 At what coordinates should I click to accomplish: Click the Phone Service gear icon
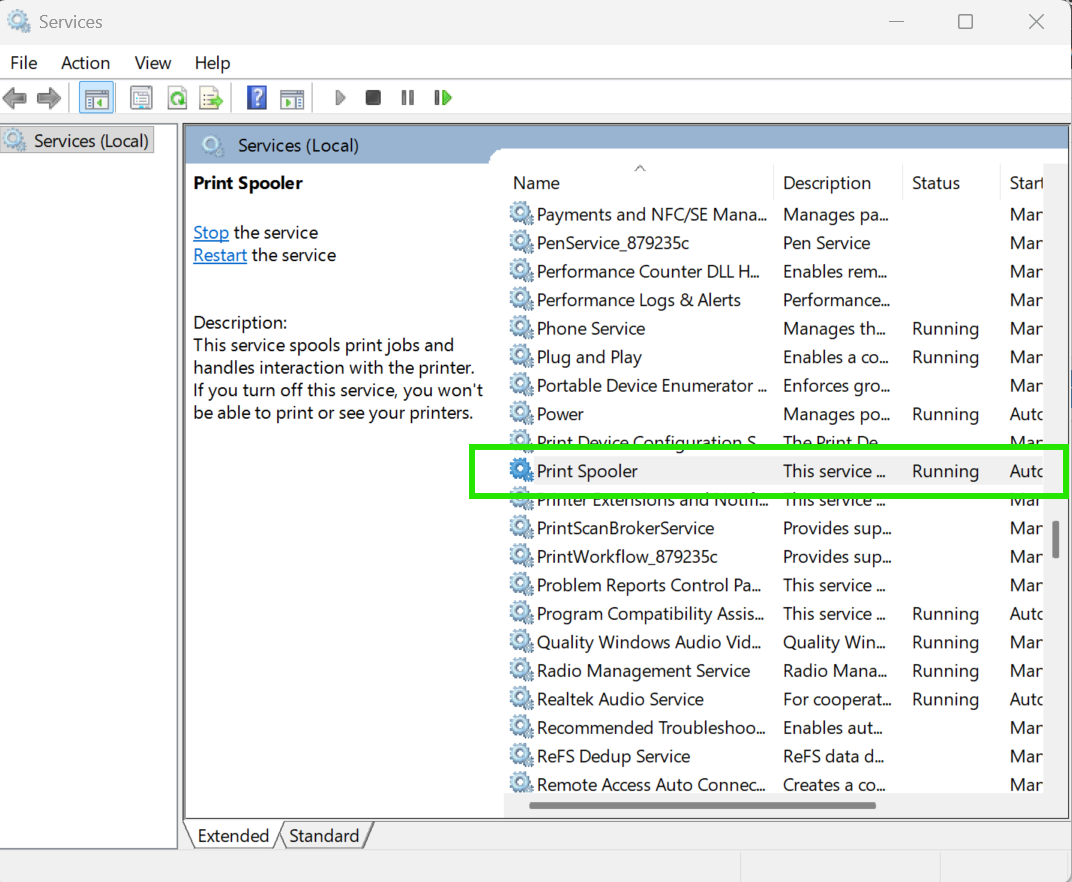(521, 328)
